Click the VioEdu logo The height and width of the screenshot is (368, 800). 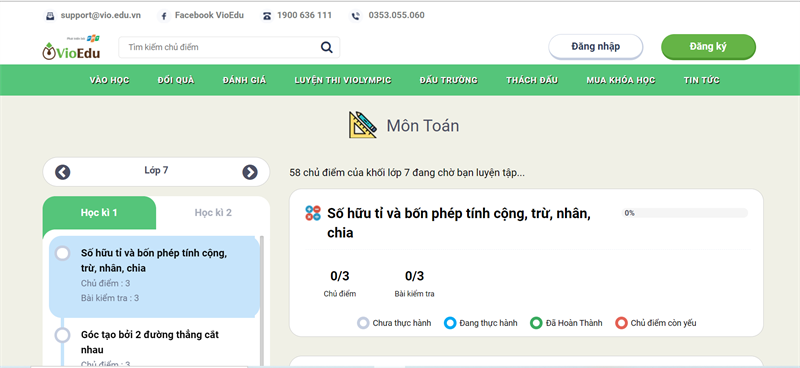[71, 48]
